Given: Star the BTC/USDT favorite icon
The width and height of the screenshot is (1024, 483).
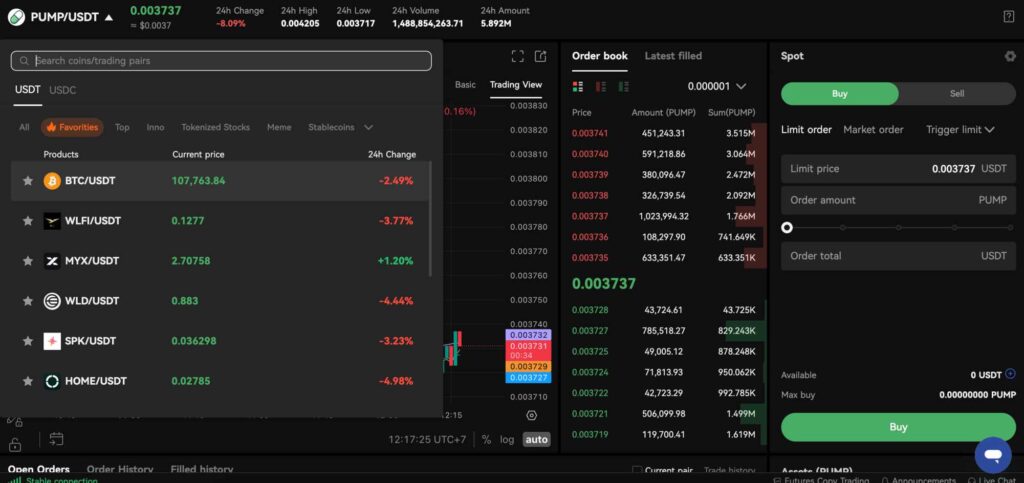Looking at the screenshot, I should tap(27, 181).
